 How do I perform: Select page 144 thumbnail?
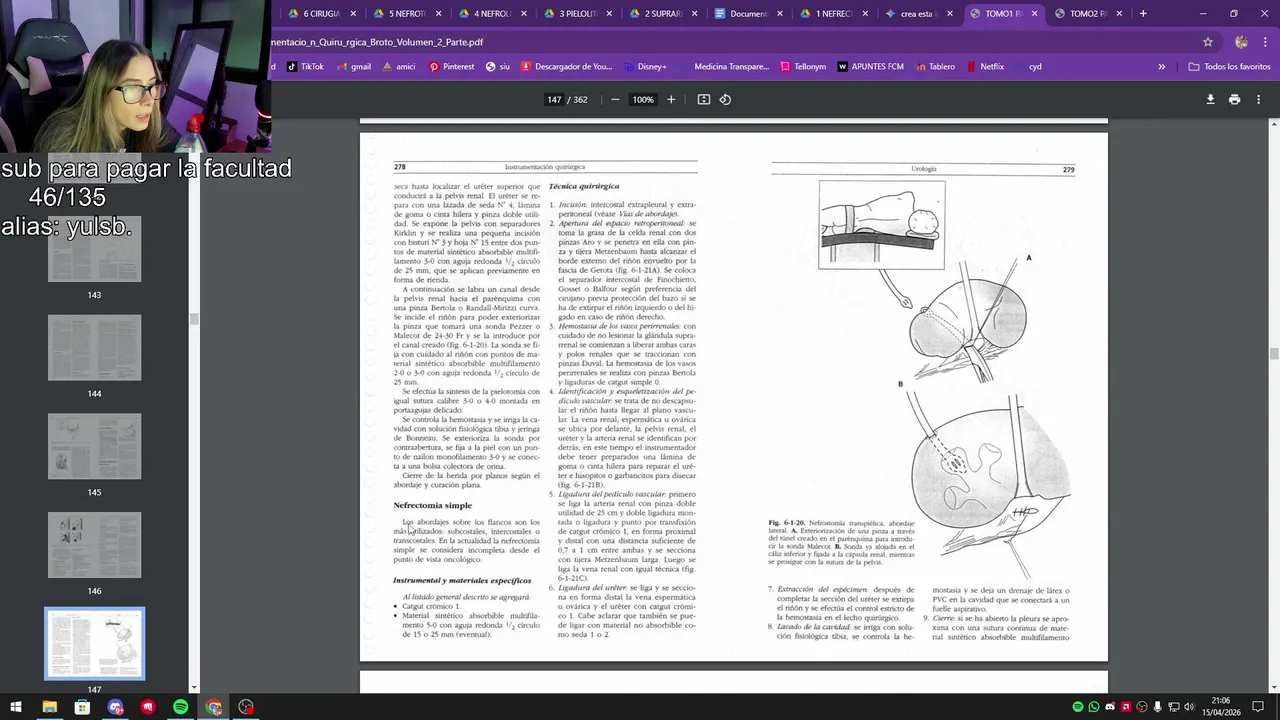pyautogui.click(x=94, y=348)
